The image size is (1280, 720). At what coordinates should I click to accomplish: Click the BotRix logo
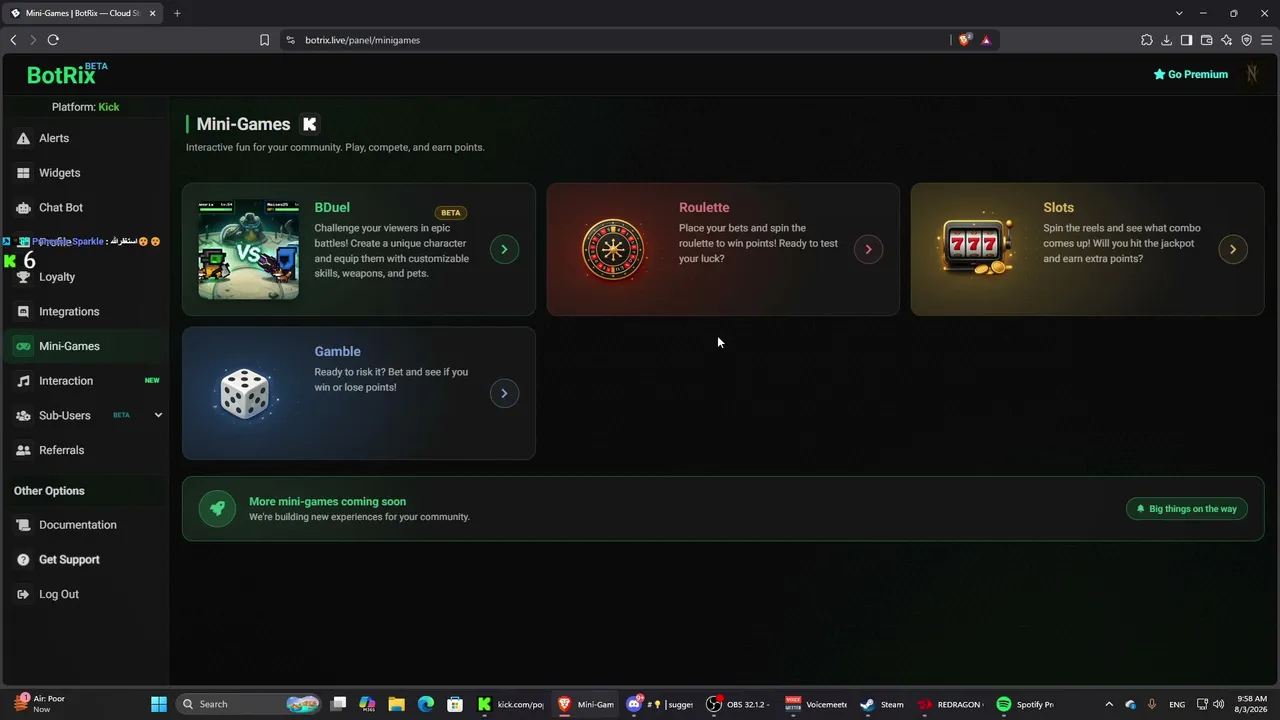point(67,74)
